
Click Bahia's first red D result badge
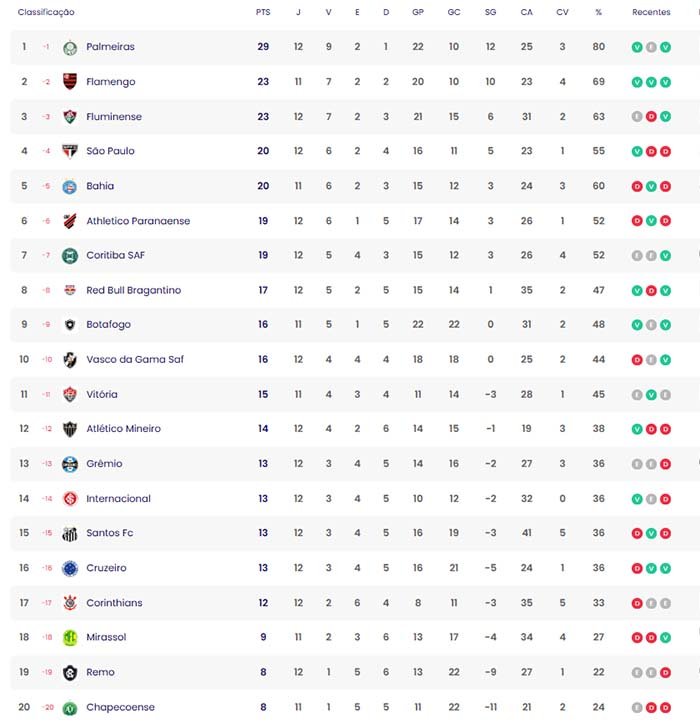click(x=637, y=186)
